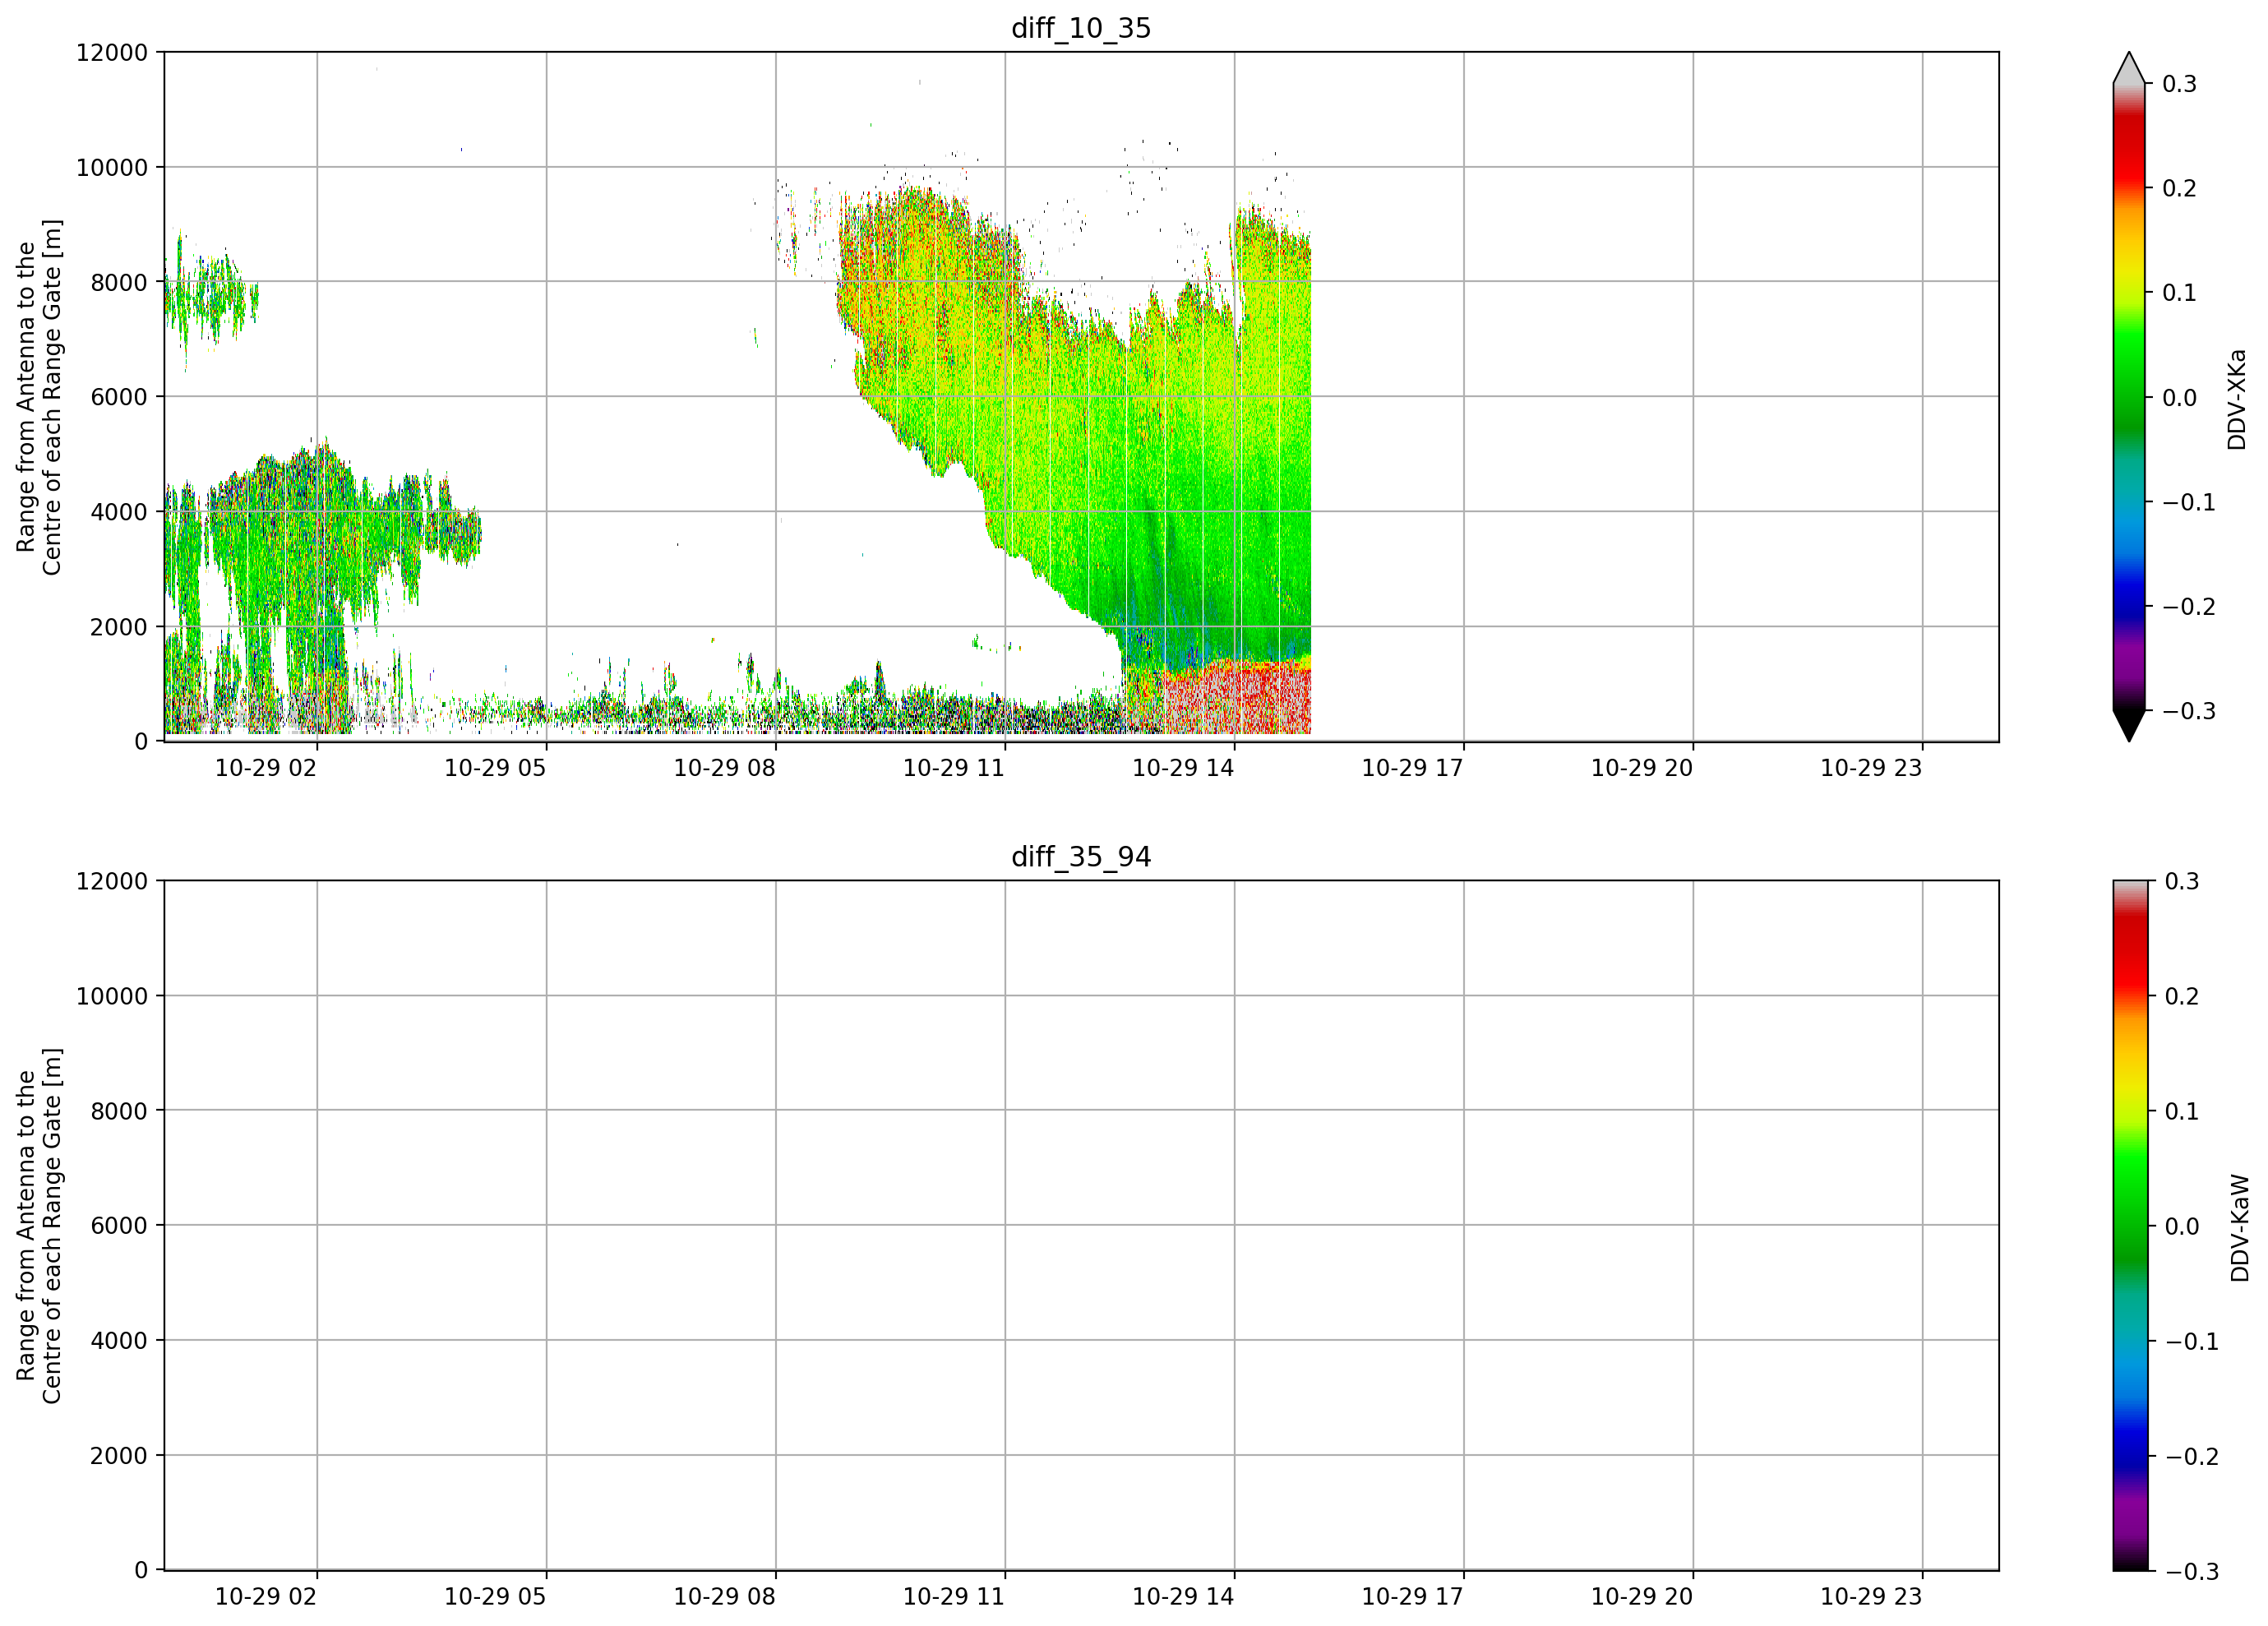Click the top plot's '10-29 14' tick label
Viewport: 2268px width, 1626px height.
(x=1183, y=768)
